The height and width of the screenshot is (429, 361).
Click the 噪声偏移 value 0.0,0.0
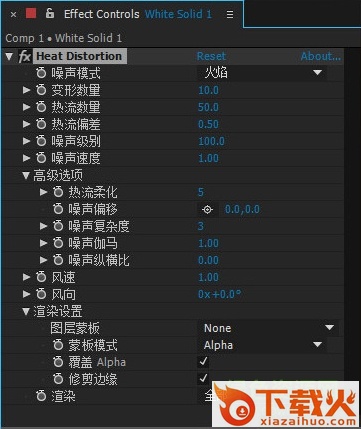pos(242,209)
